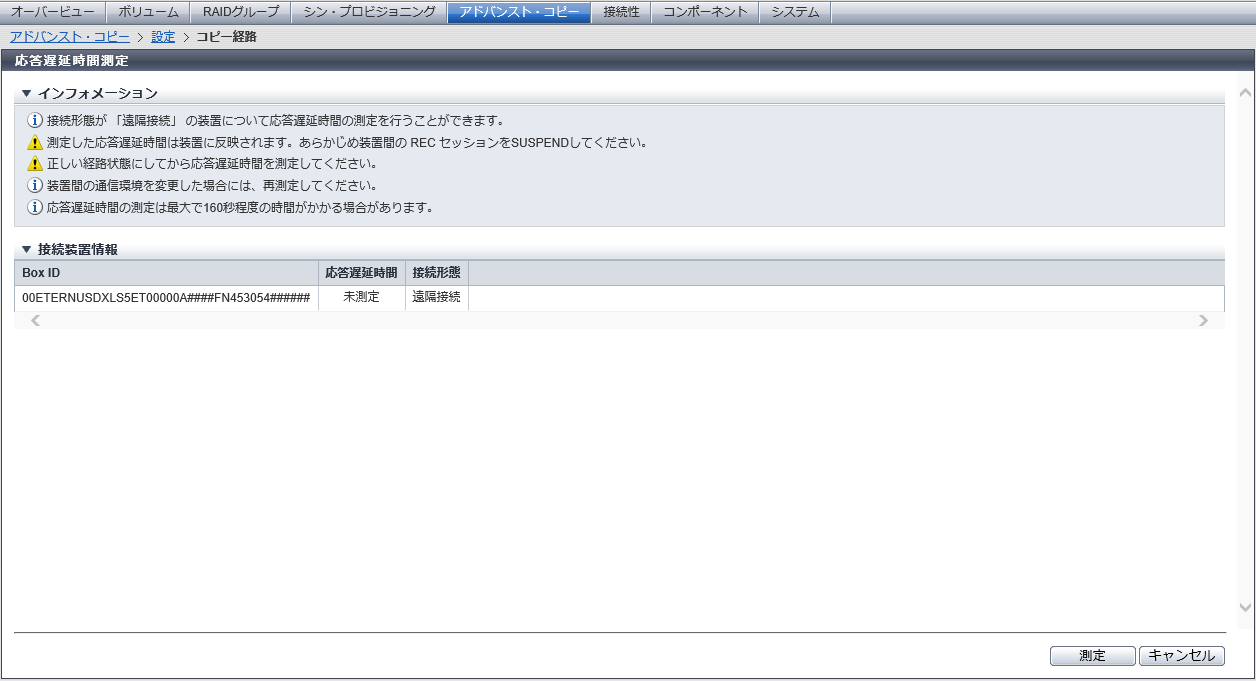Collapse the インフォメーション section
1256x681 pixels.
click(27, 94)
